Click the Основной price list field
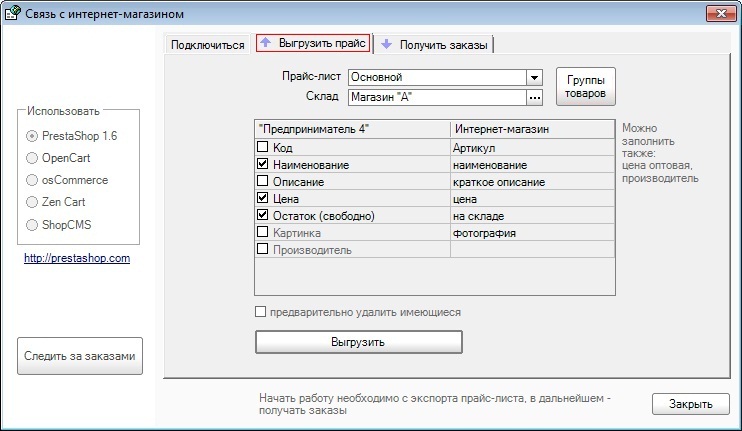Screen dimensions: 742x431 coord(437,77)
